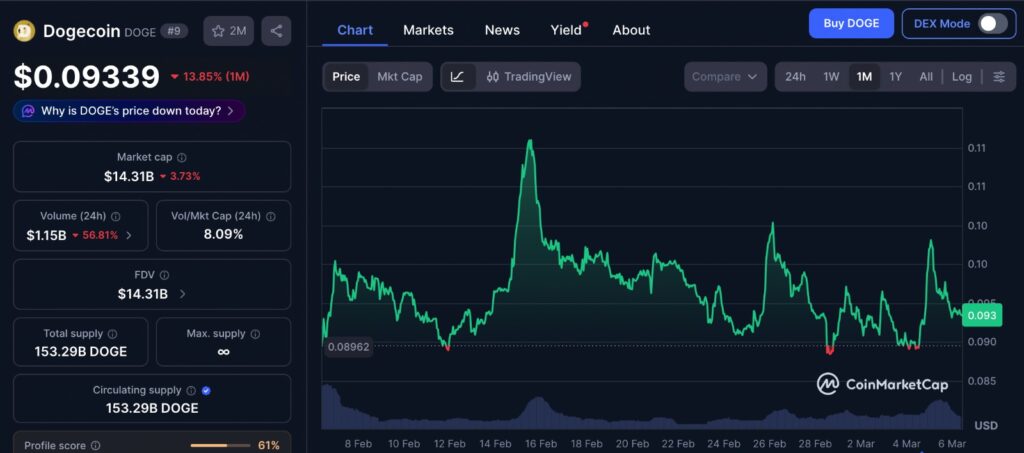Click the $14.31B market cap value
Viewport: 1024px width, 453px height.
pyautogui.click(x=129, y=176)
